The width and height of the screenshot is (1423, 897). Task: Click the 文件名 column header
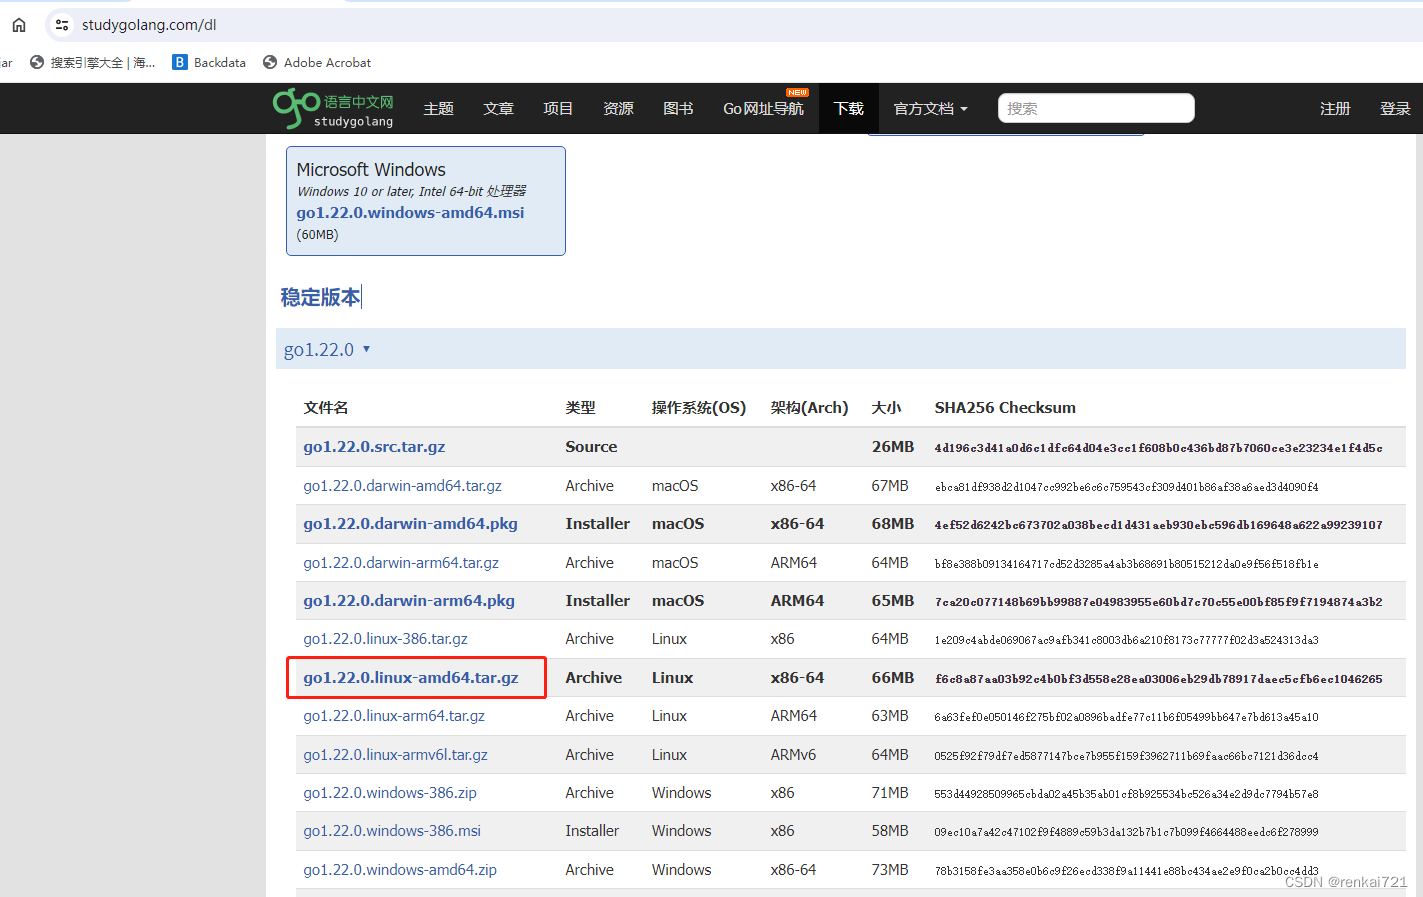326,407
